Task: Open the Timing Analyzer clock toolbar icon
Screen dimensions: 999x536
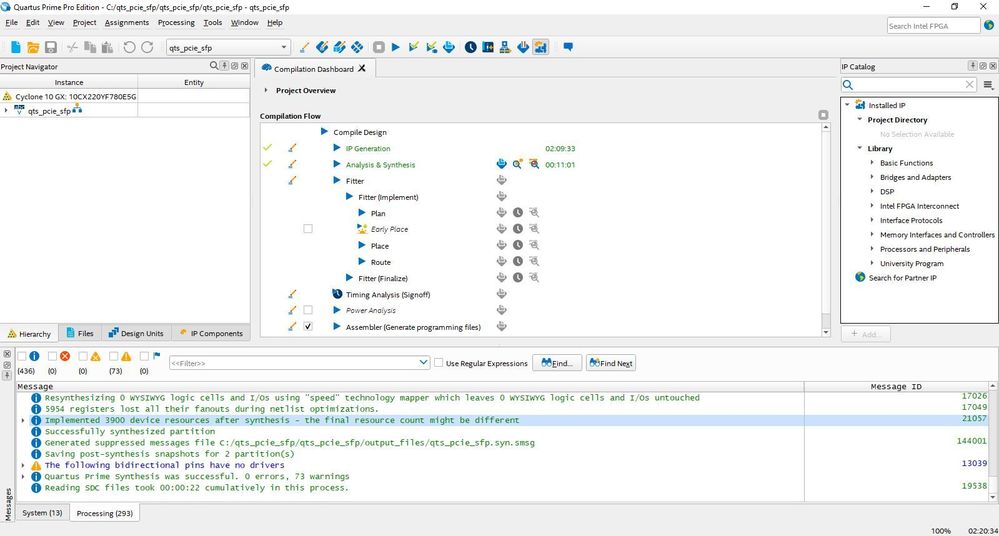Action: 470,47
